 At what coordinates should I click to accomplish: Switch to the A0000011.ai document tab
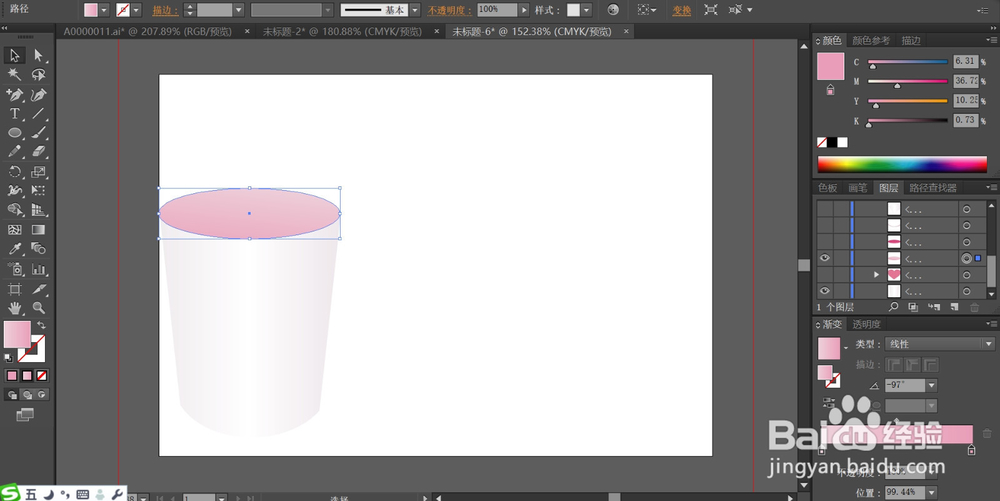(x=148, y=31)
